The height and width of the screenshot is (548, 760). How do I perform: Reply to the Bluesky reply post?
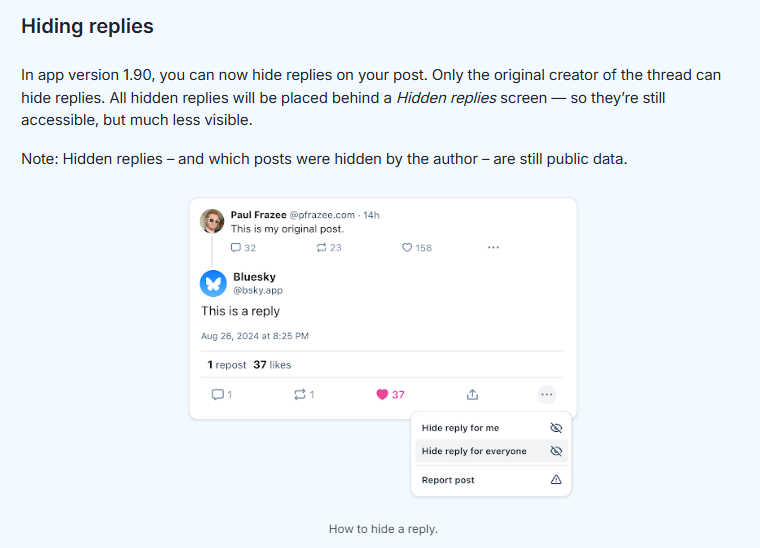(217, 395)
